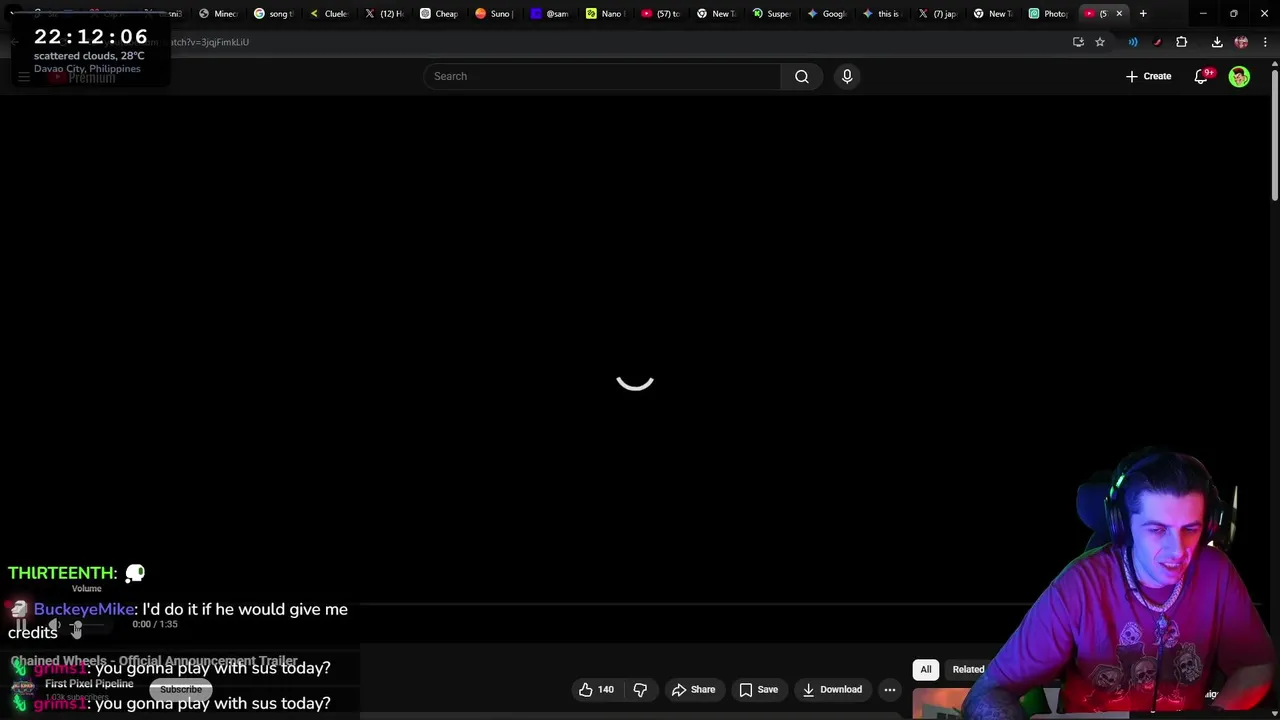Open YouTube notifications bell

[x=1202, y=76]
